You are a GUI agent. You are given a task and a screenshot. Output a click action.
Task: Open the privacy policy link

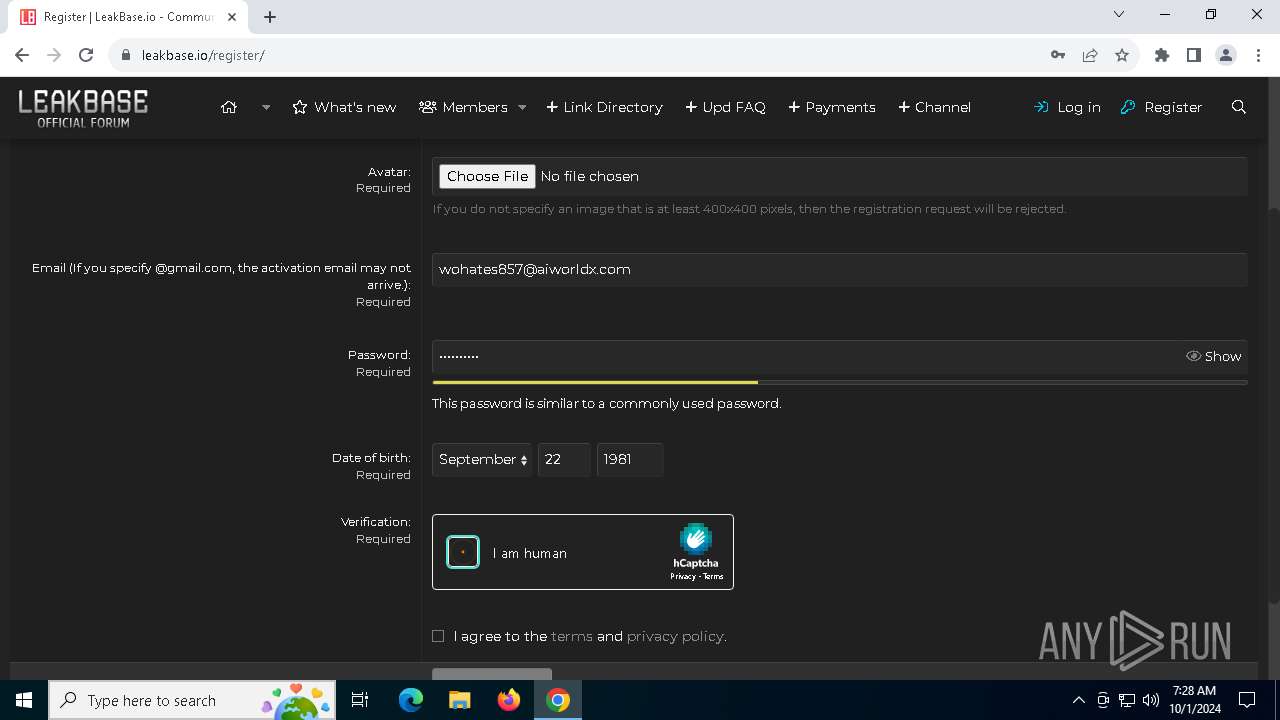[675, 636]
